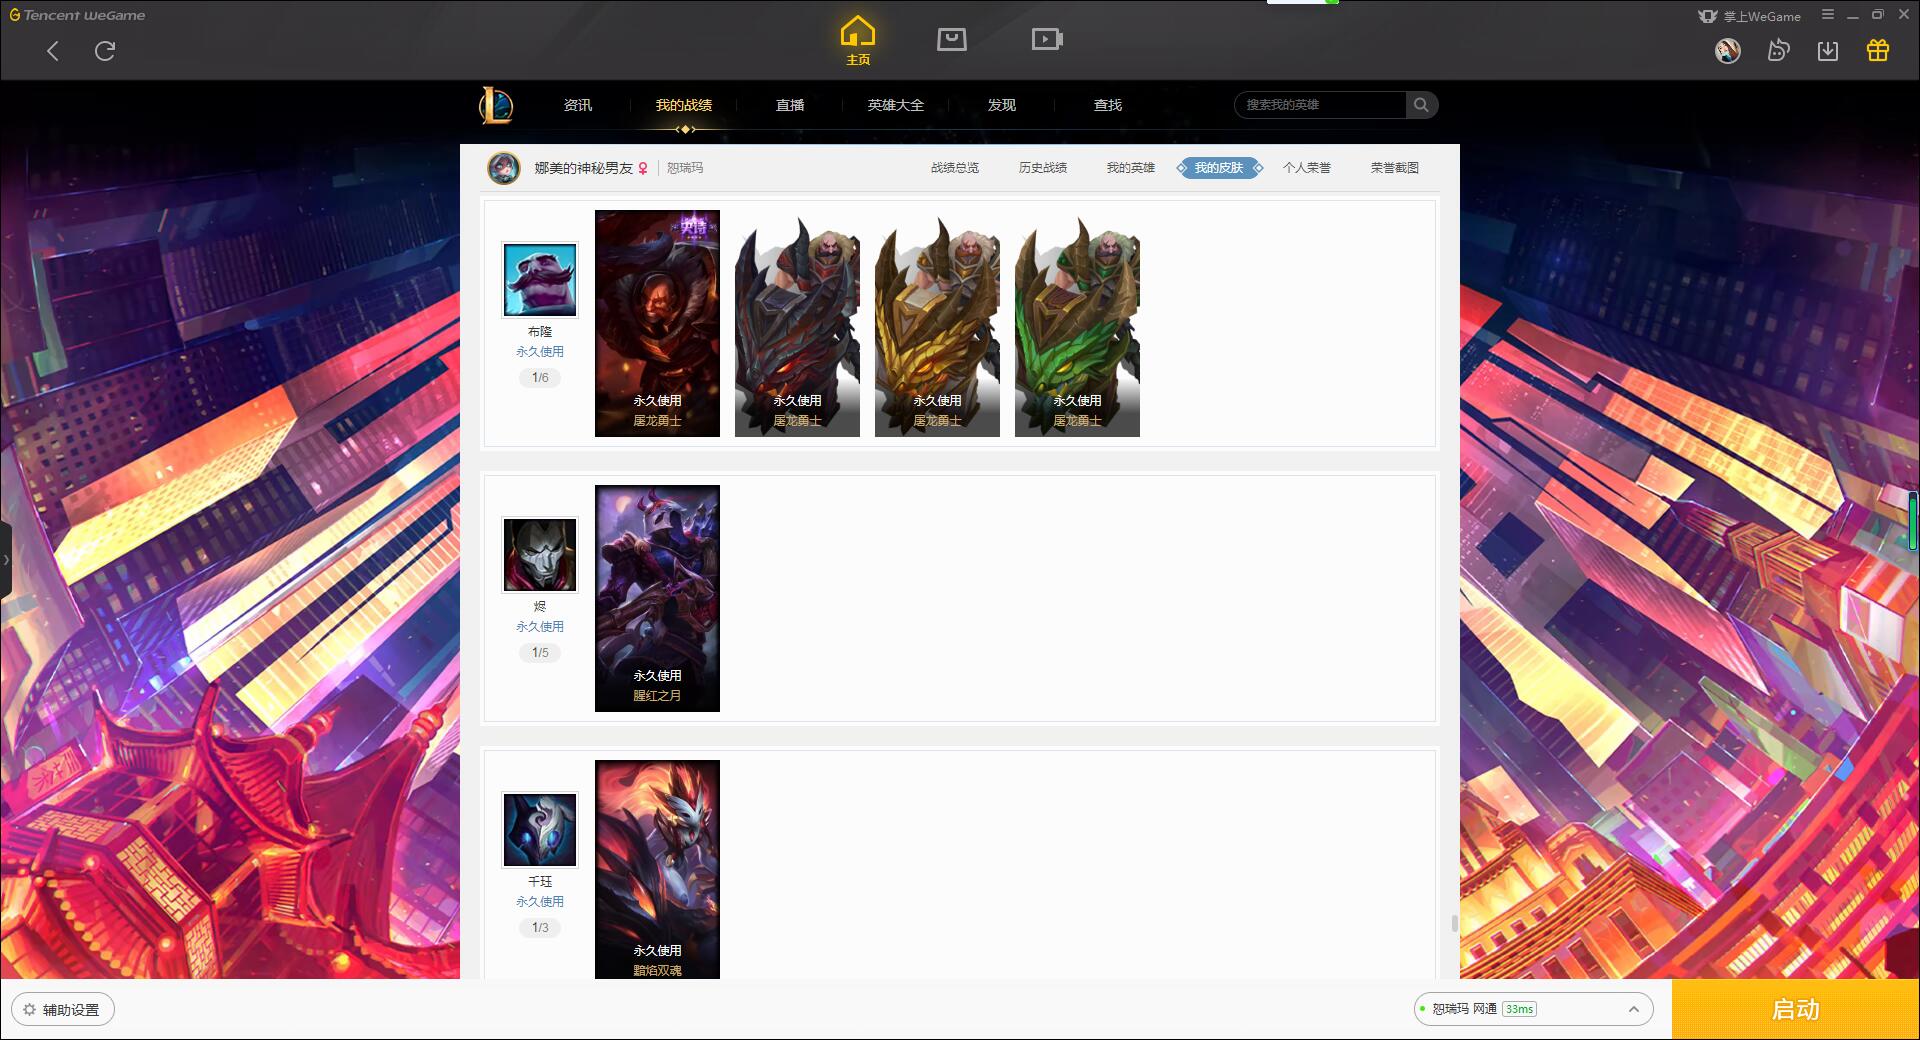1920x1040 pixels.
Task: Open 掌上WeGame mobile link
Action: tap(1749, 16)
